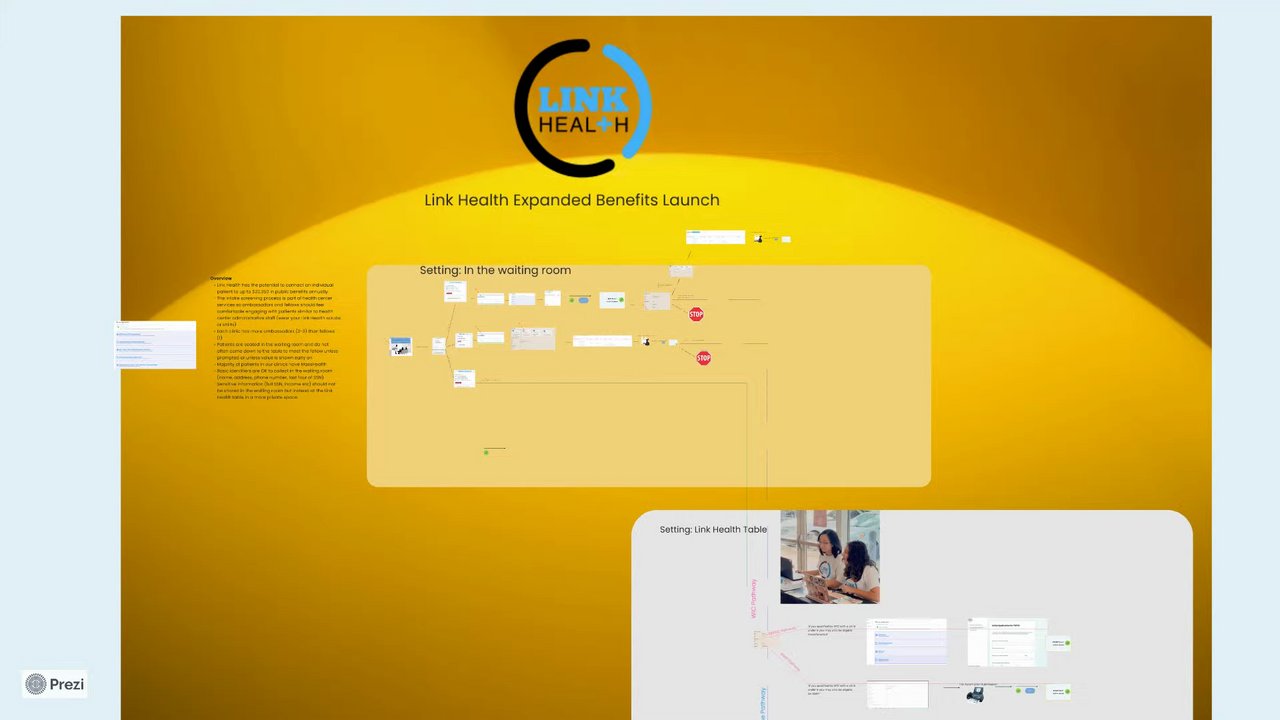Click the fax machine icon in lower pathway
1280x720 pixels.
[975, 694]
